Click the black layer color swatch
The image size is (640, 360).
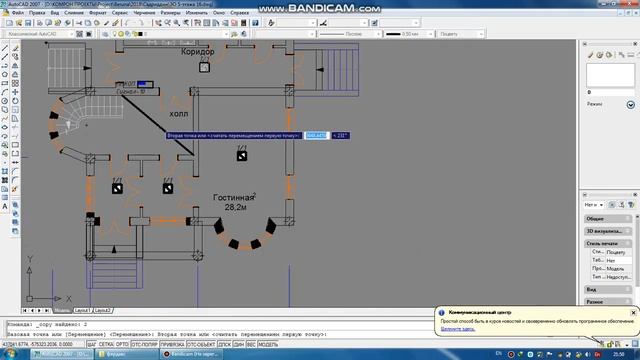140,34
